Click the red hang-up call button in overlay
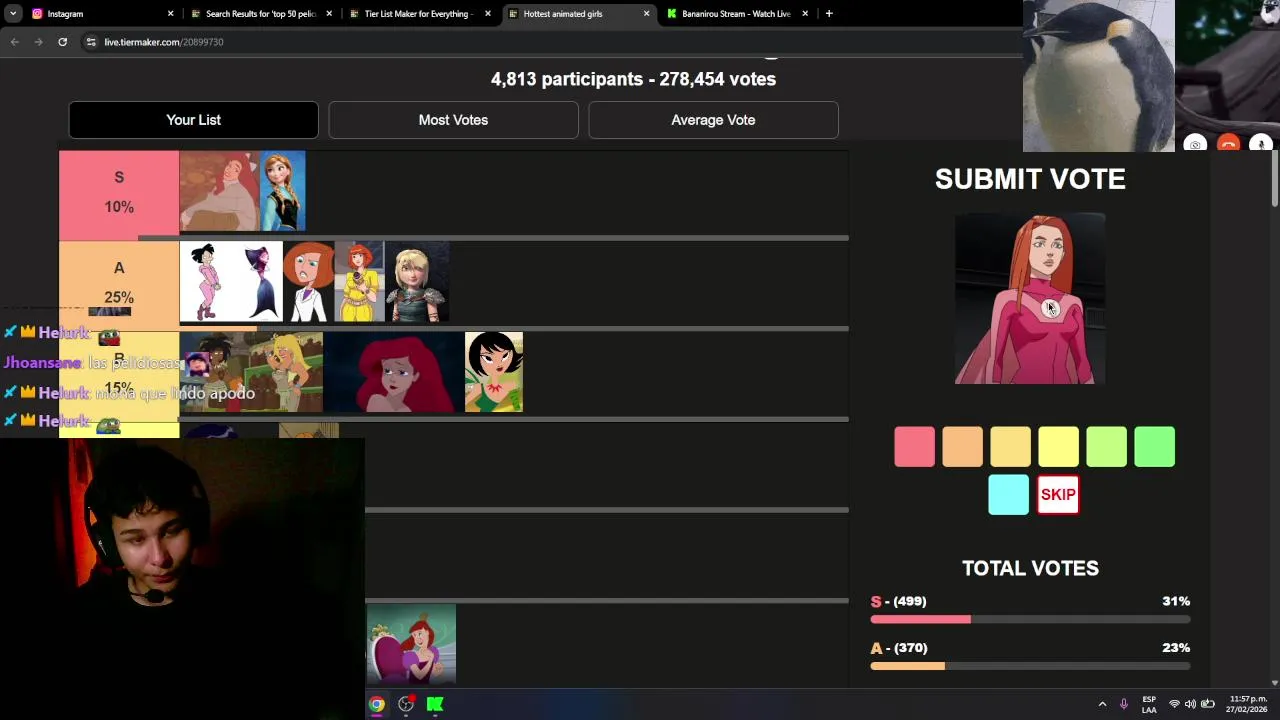This screenshot has width=1280, height=720. [x=1228, y=145]
